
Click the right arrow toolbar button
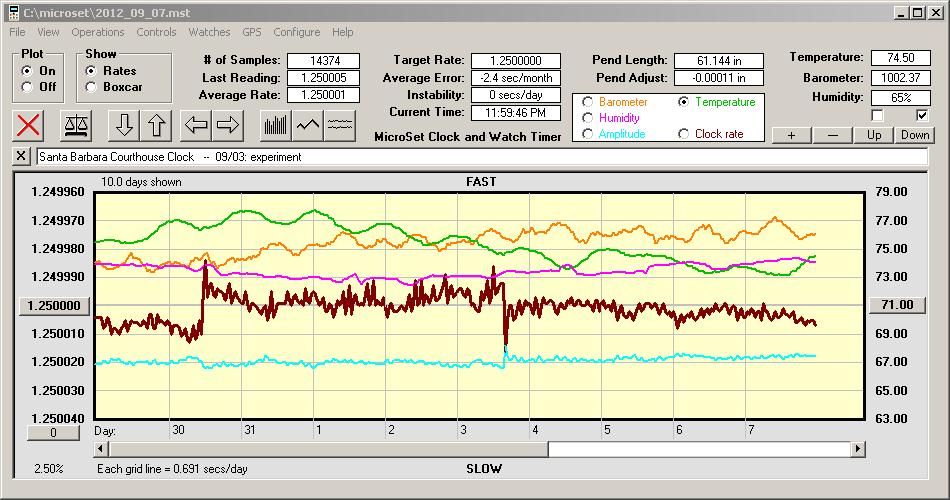[x=228, y=125]
